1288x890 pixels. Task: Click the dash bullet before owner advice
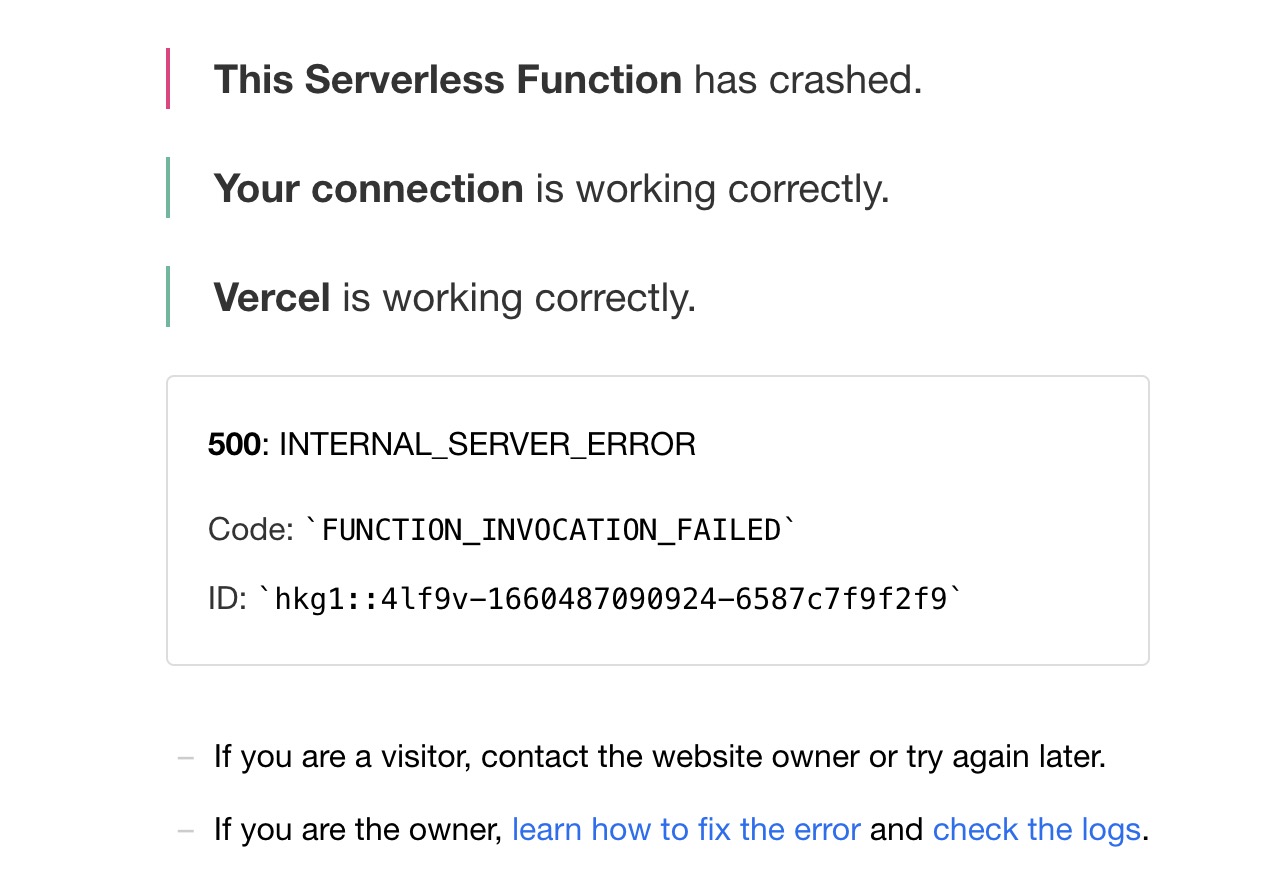point(185,830)
